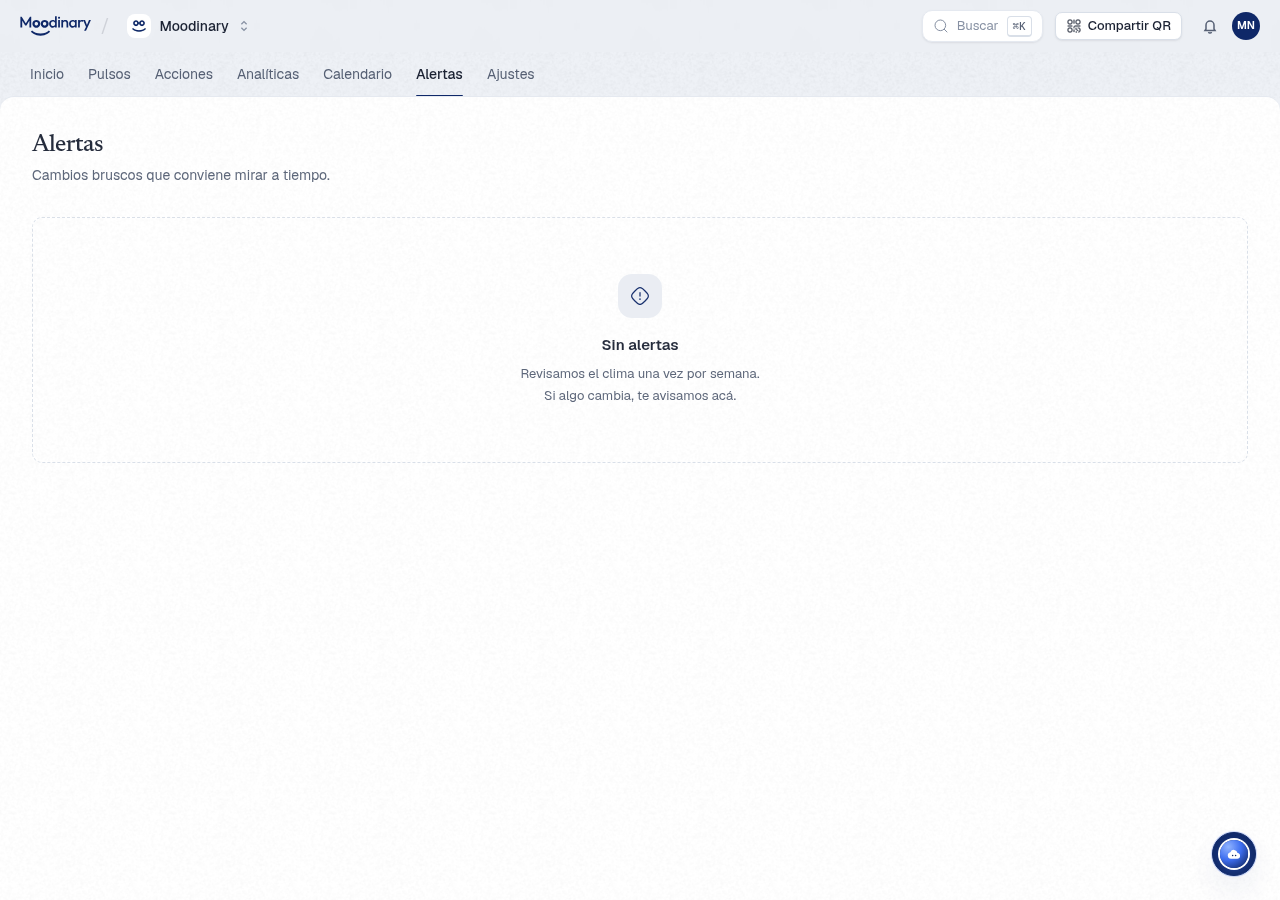
Task: Click the ⌘K shortcut badge
Action: tap(1019, 26)
